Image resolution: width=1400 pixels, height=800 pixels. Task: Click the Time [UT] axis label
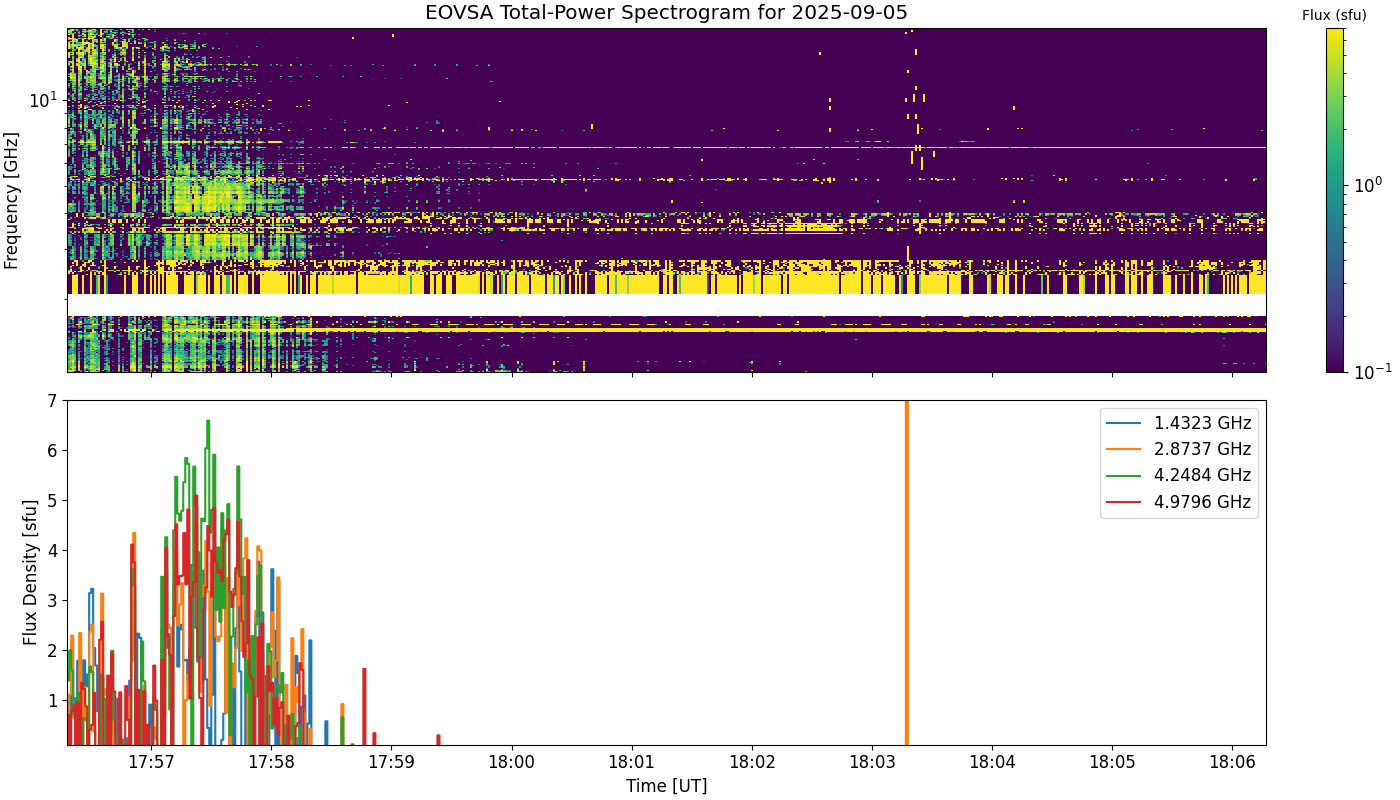[x=666, y=786]
